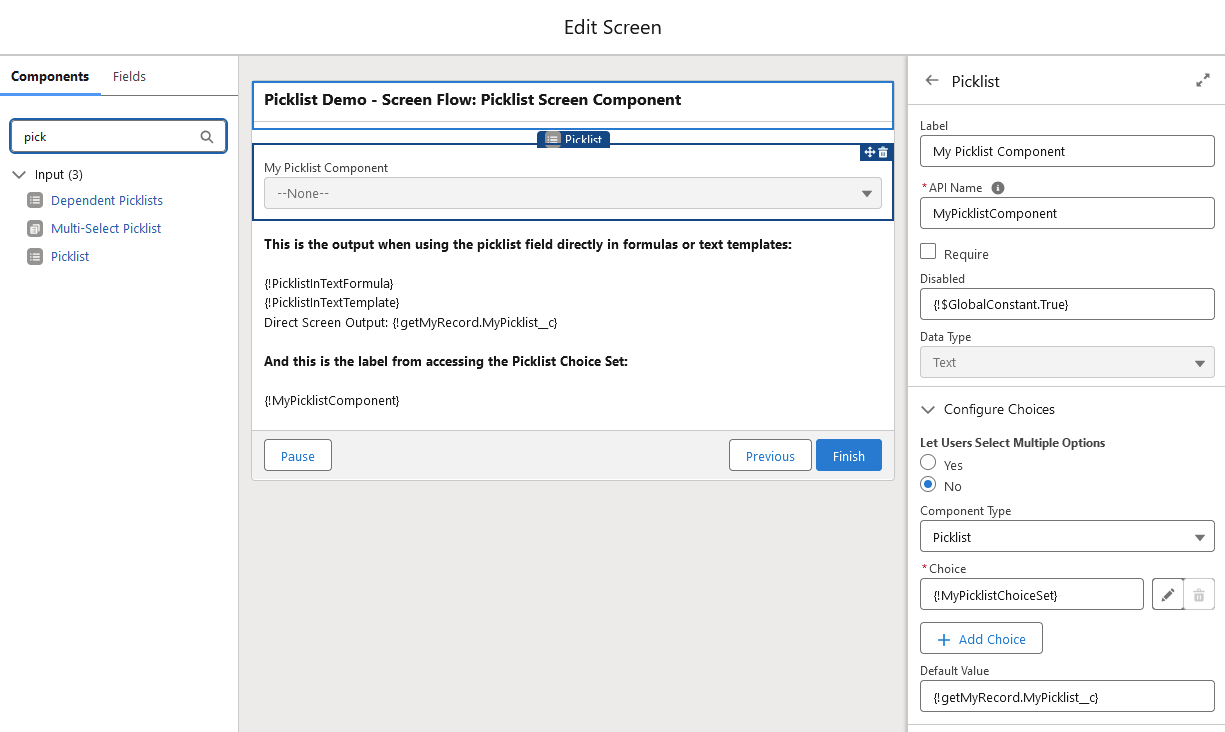Click the component search field
This screenshot has height=732, width=1225.
pyautogui.click(x=118, y=137)
